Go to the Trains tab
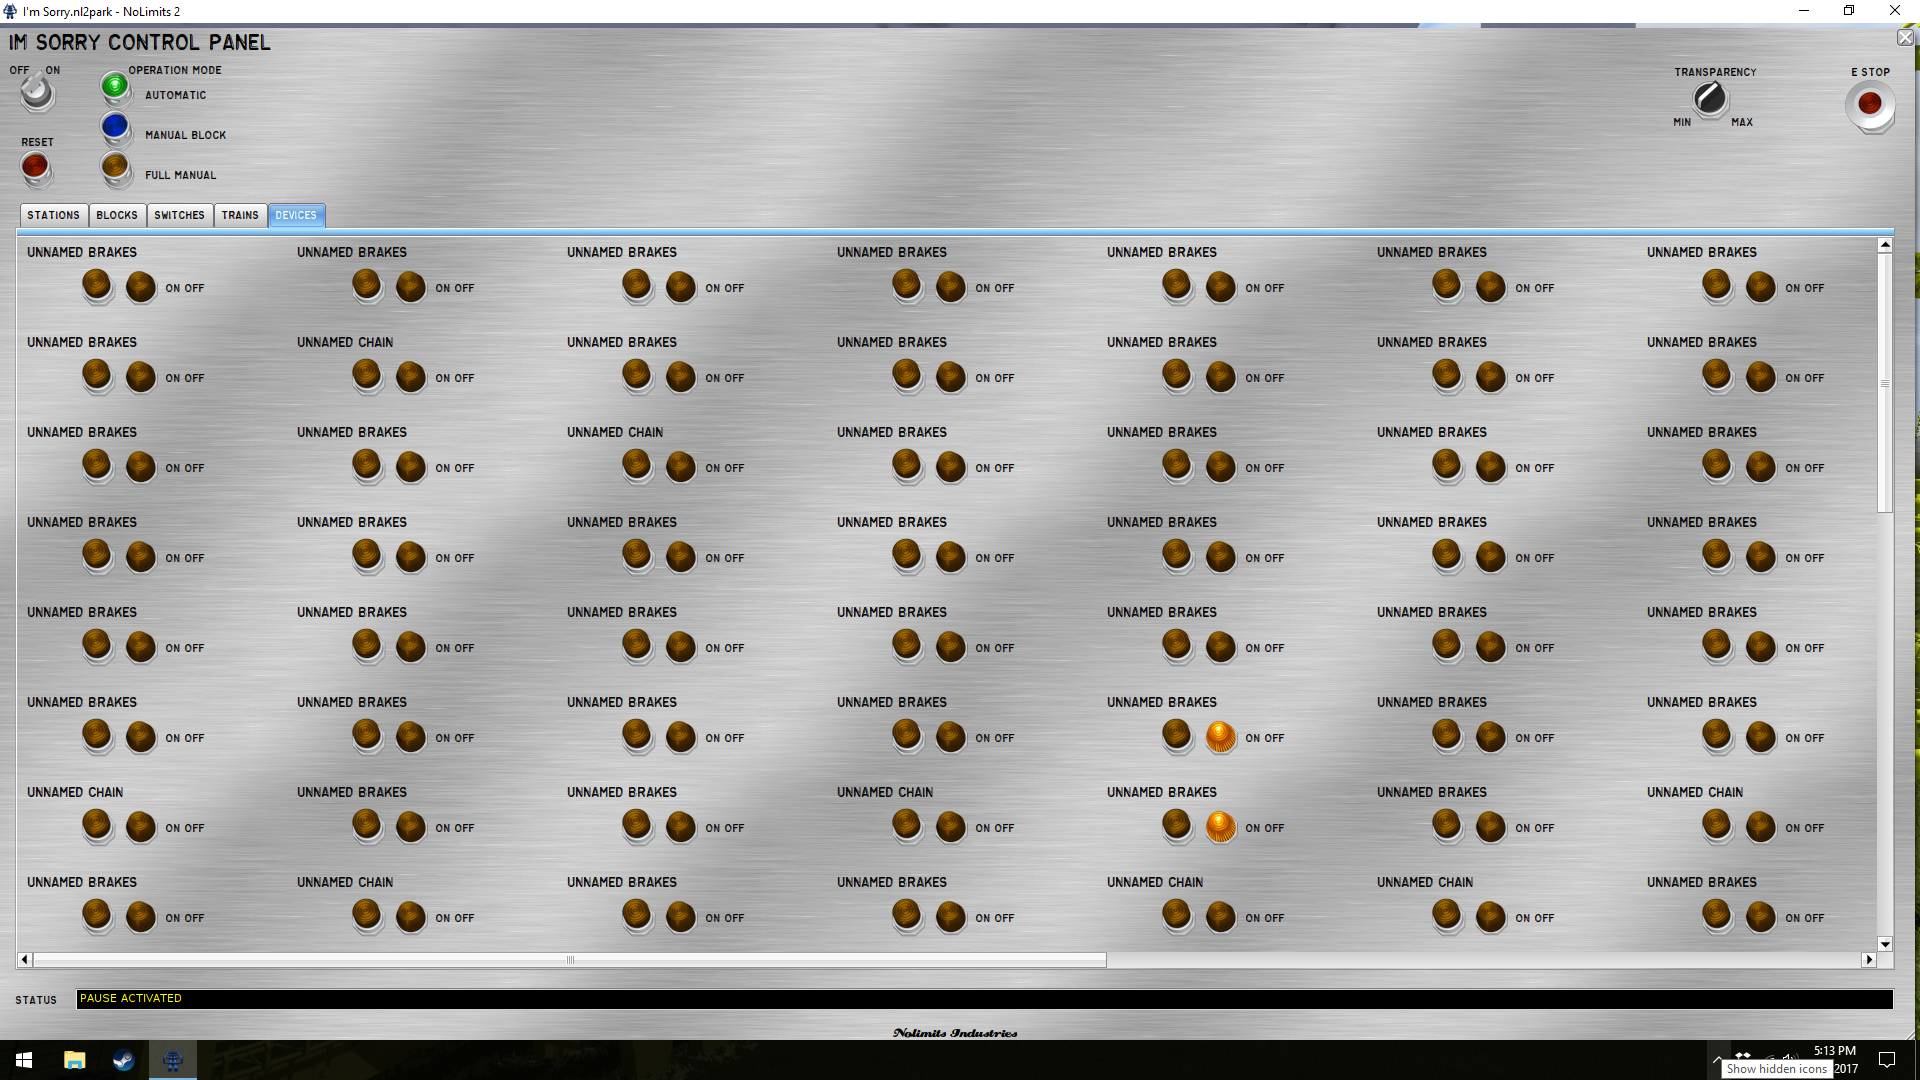The image size is (1920, 1080). [x=240, y=215]
